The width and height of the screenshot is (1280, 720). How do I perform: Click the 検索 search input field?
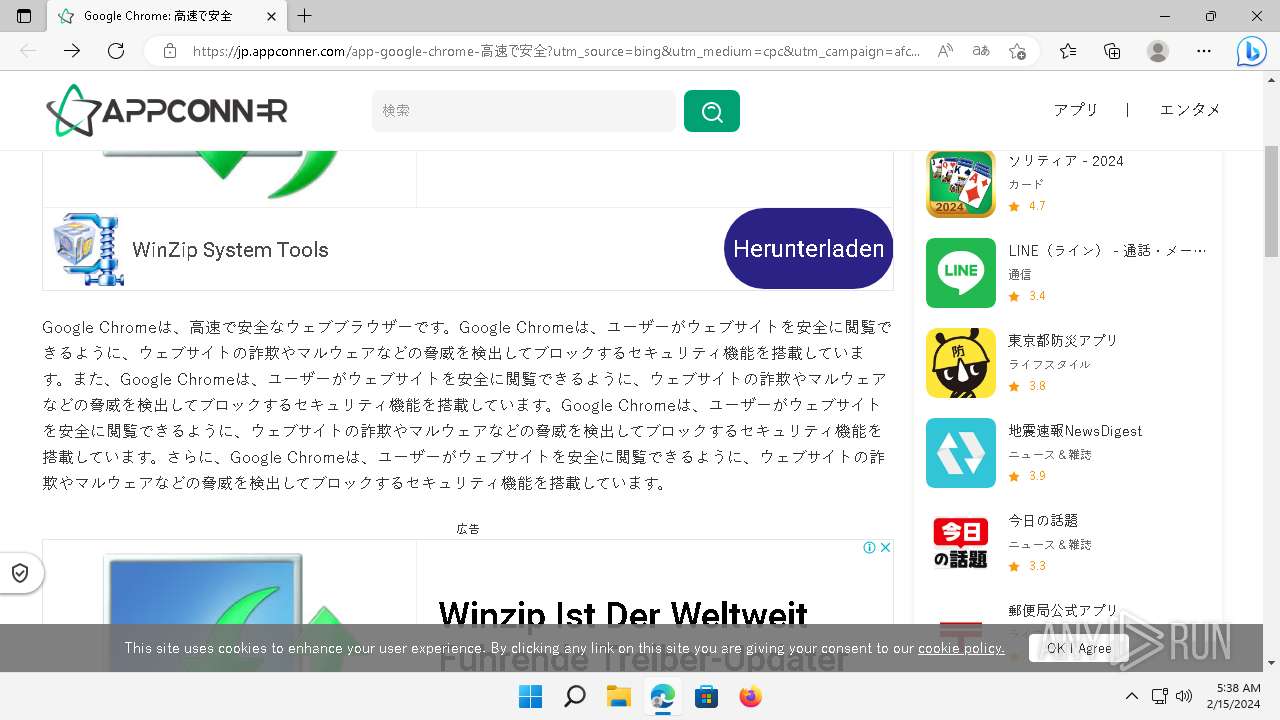[x=524, y=111]
